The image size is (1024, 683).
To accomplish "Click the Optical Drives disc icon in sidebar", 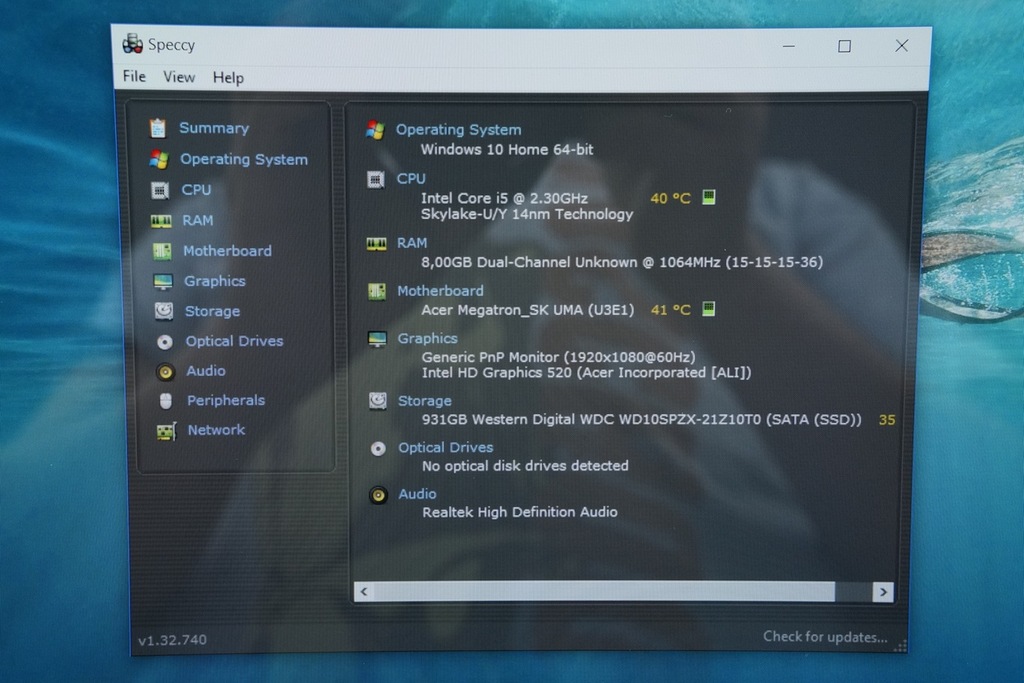I will pos(165,342).
